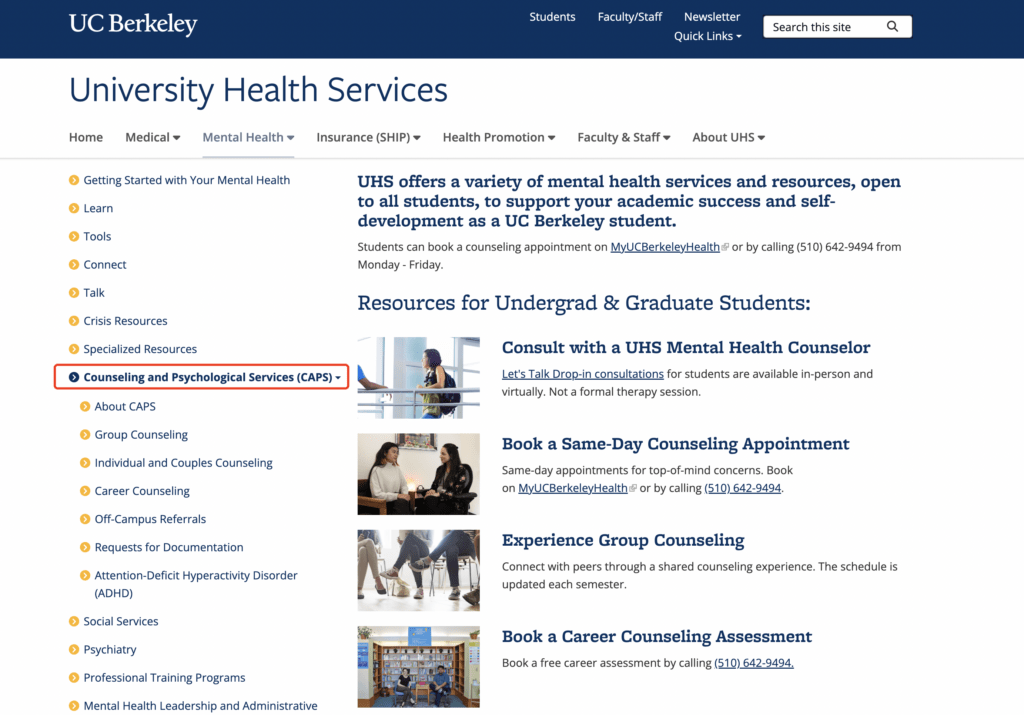Click orange bullet beside Social Services
This screenshot has width=1024, height=715.
74,621
